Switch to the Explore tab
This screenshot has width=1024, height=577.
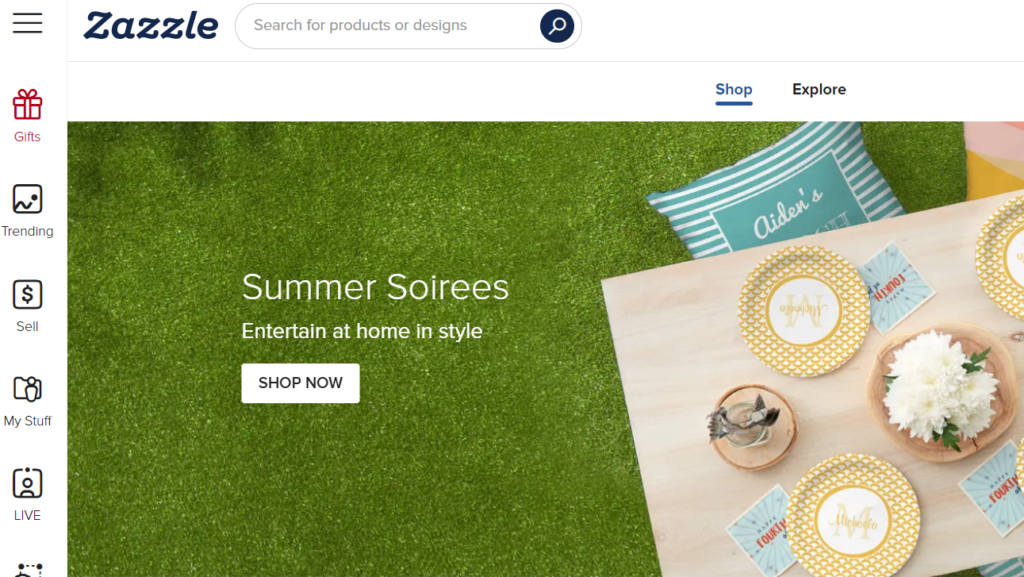coord(819,89)
